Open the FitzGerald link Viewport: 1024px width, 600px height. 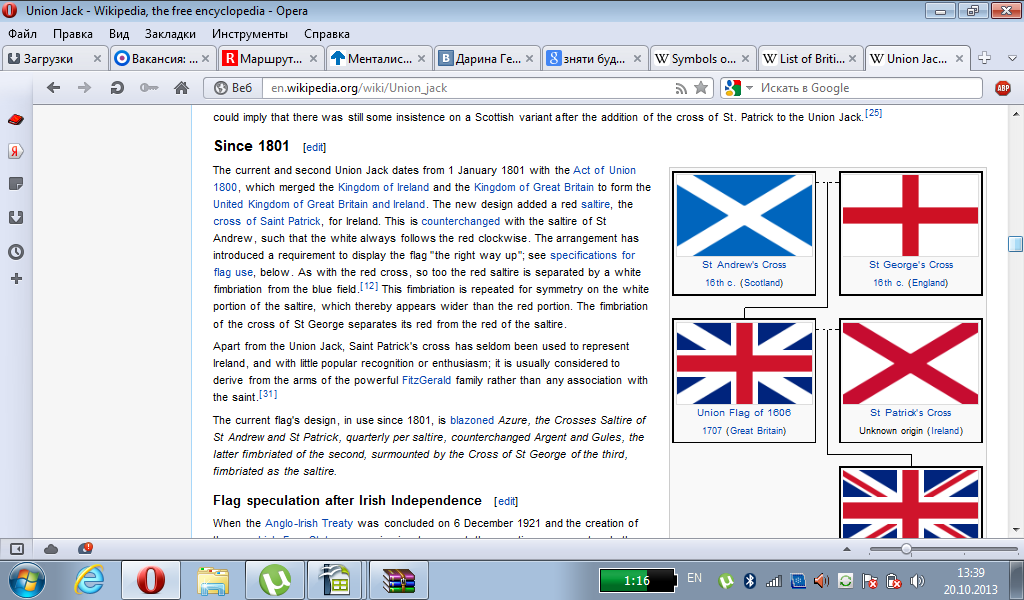click(x=426, y=380)
